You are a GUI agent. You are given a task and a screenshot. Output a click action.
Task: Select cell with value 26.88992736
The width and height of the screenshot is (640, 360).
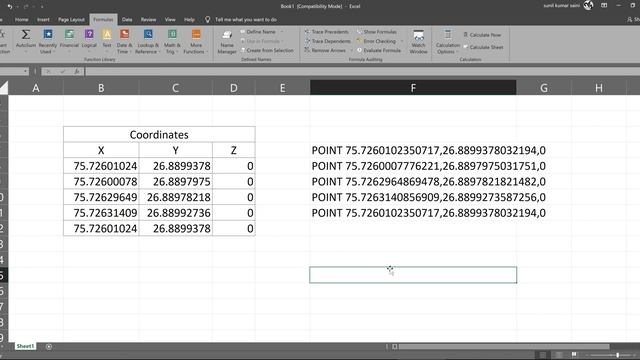[176, 213]
